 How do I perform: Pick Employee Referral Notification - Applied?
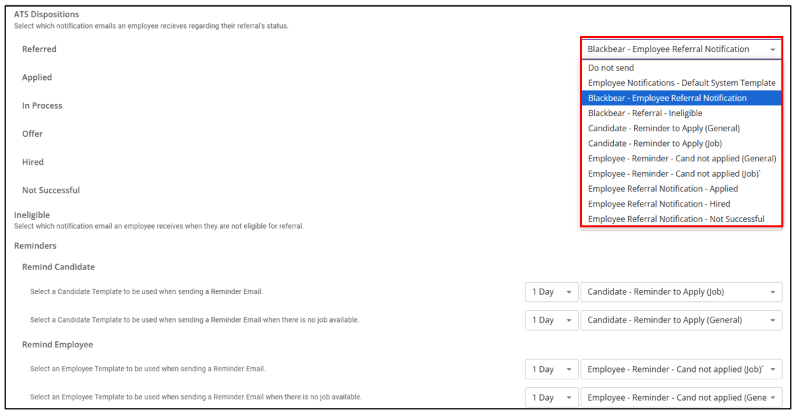click(x=681, y=189)
